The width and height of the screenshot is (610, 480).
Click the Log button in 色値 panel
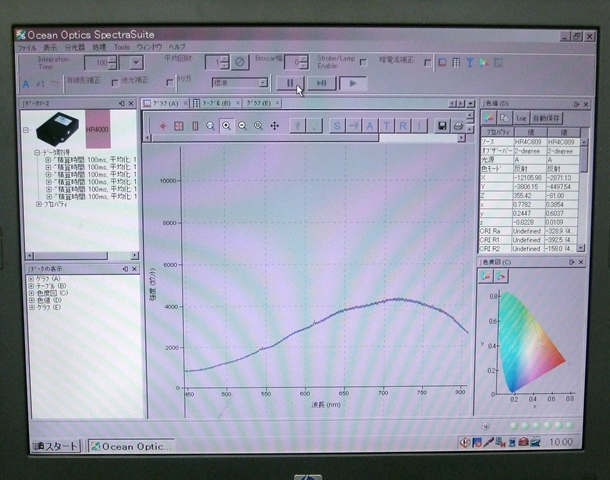(521, 118)
